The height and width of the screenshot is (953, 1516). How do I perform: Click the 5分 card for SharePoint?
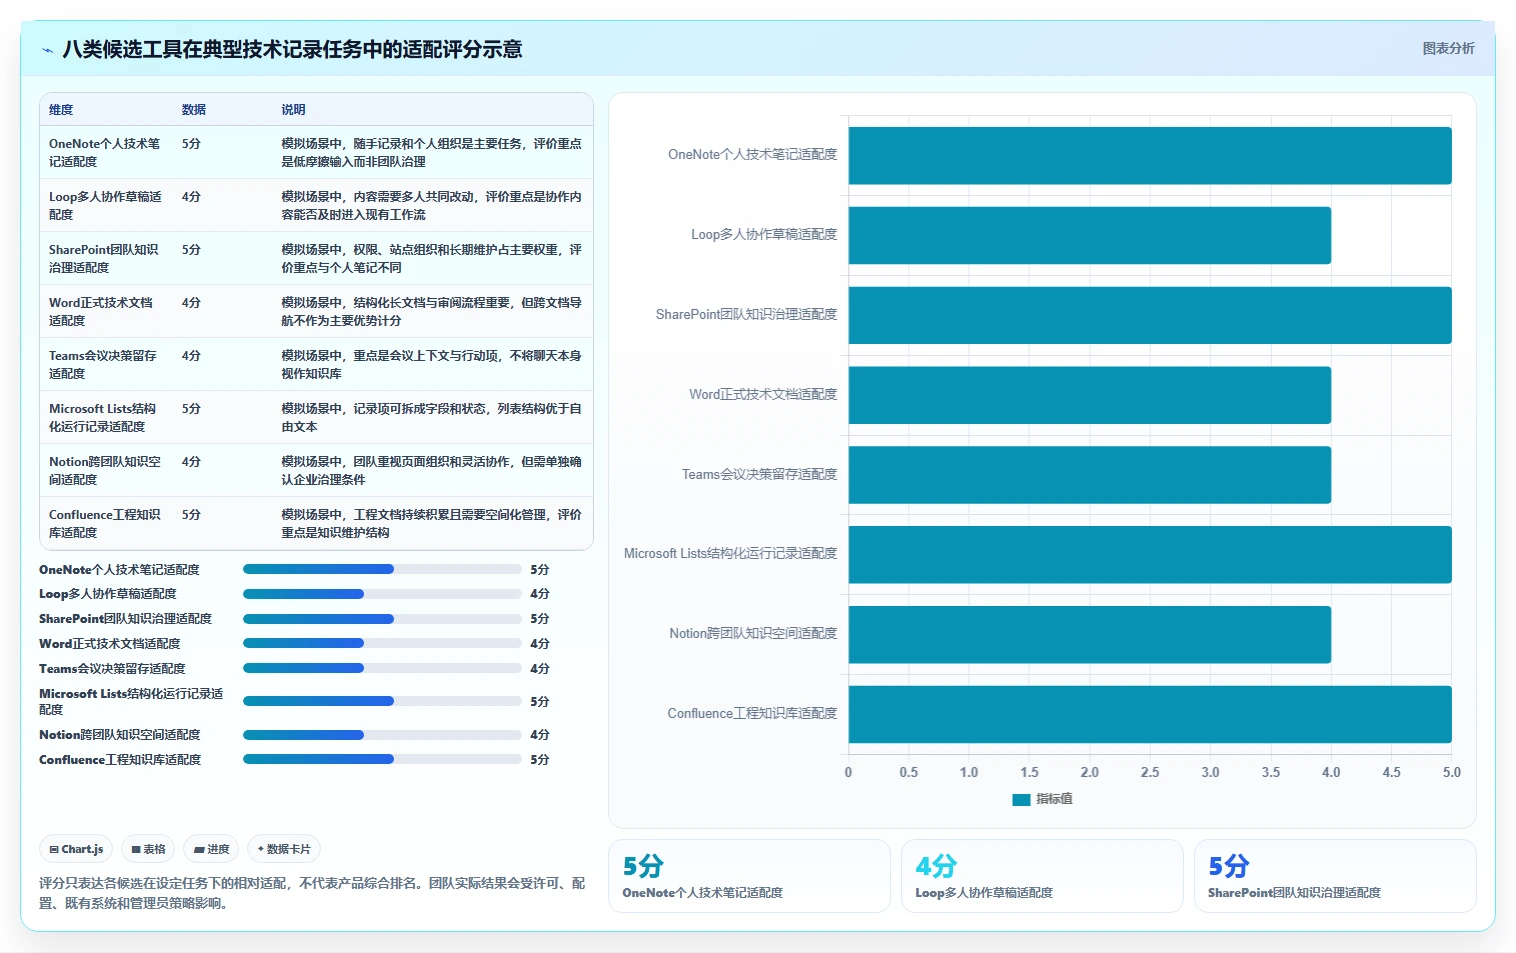[x=1335, y=876]
